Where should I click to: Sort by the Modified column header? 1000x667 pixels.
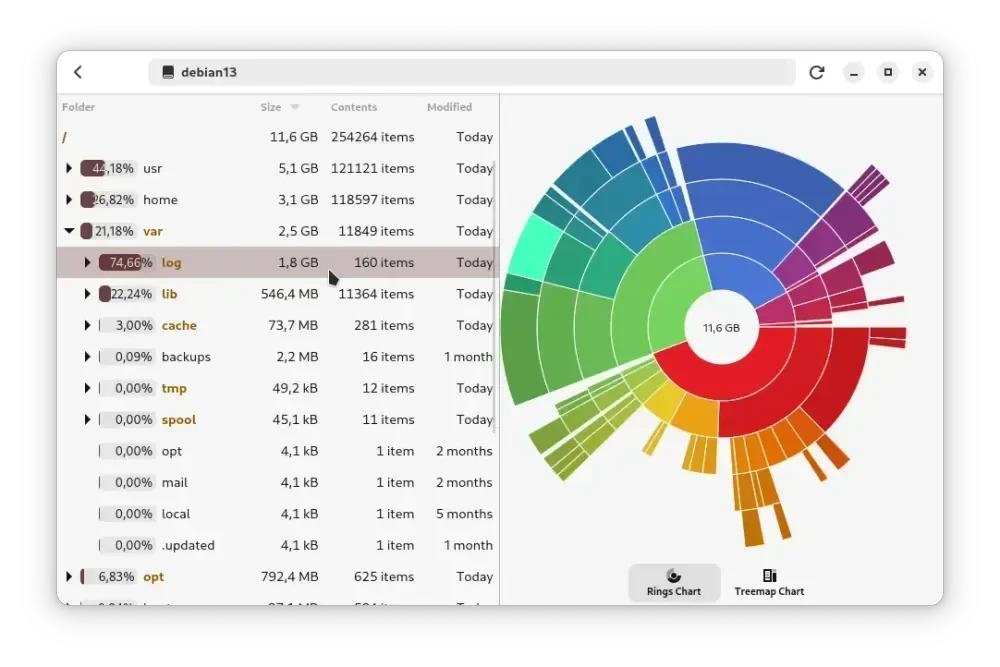point(450,107)
